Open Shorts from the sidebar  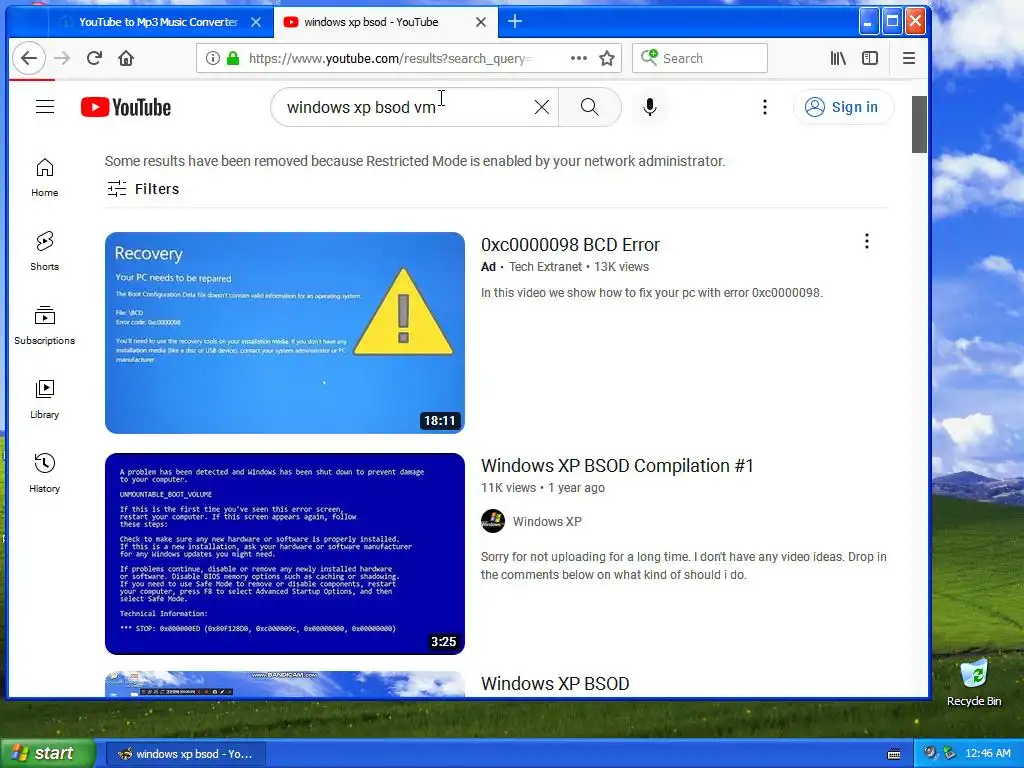[44, 251]
